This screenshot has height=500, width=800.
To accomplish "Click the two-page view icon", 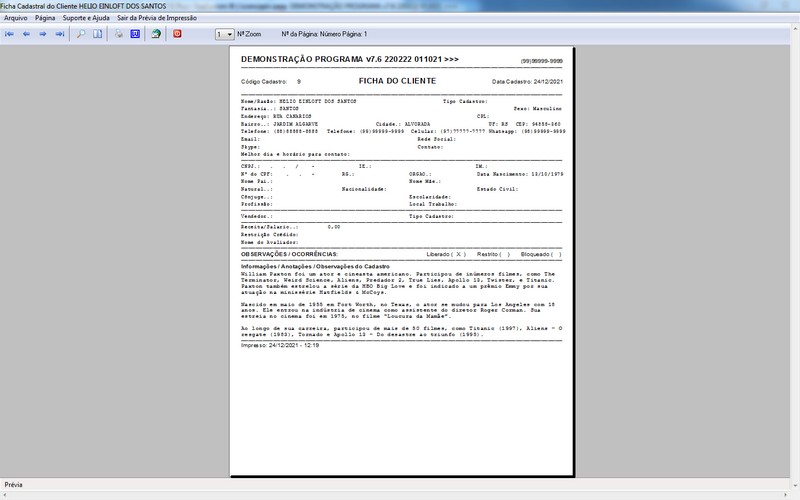I will (97, 34).
